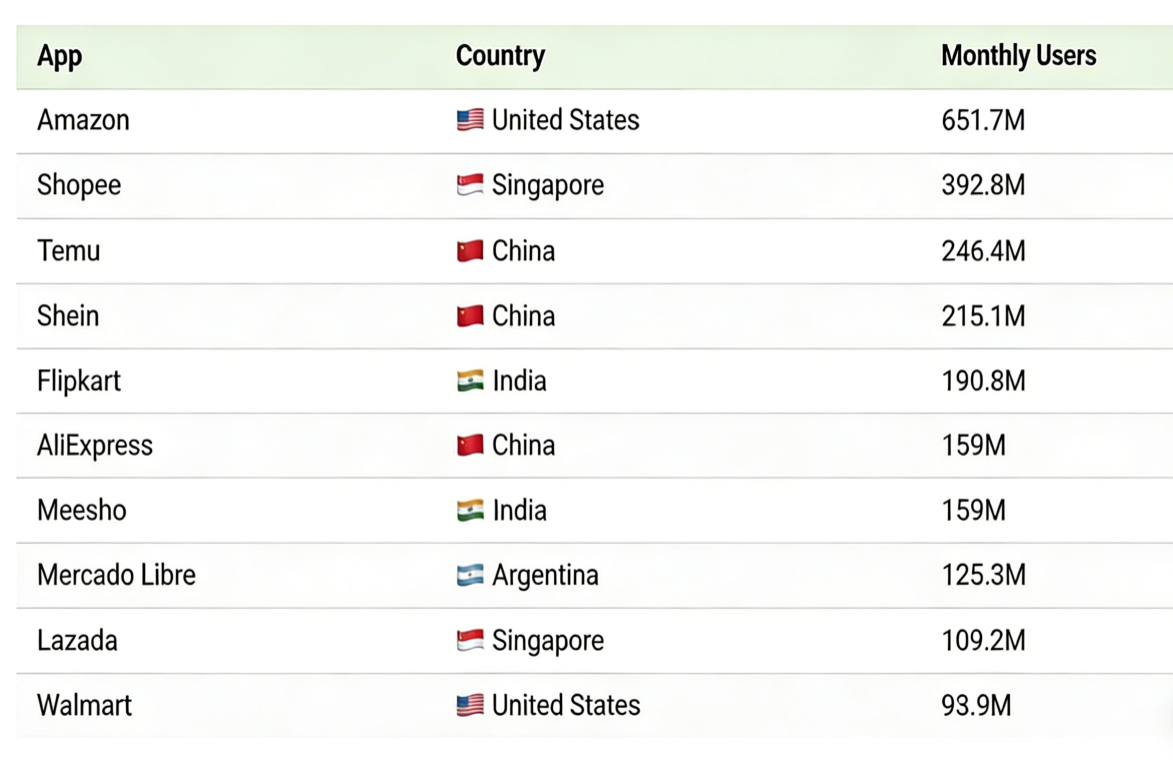Click Temu's 246.4M monthly users value
The image size is (1173, 761).
983,250
